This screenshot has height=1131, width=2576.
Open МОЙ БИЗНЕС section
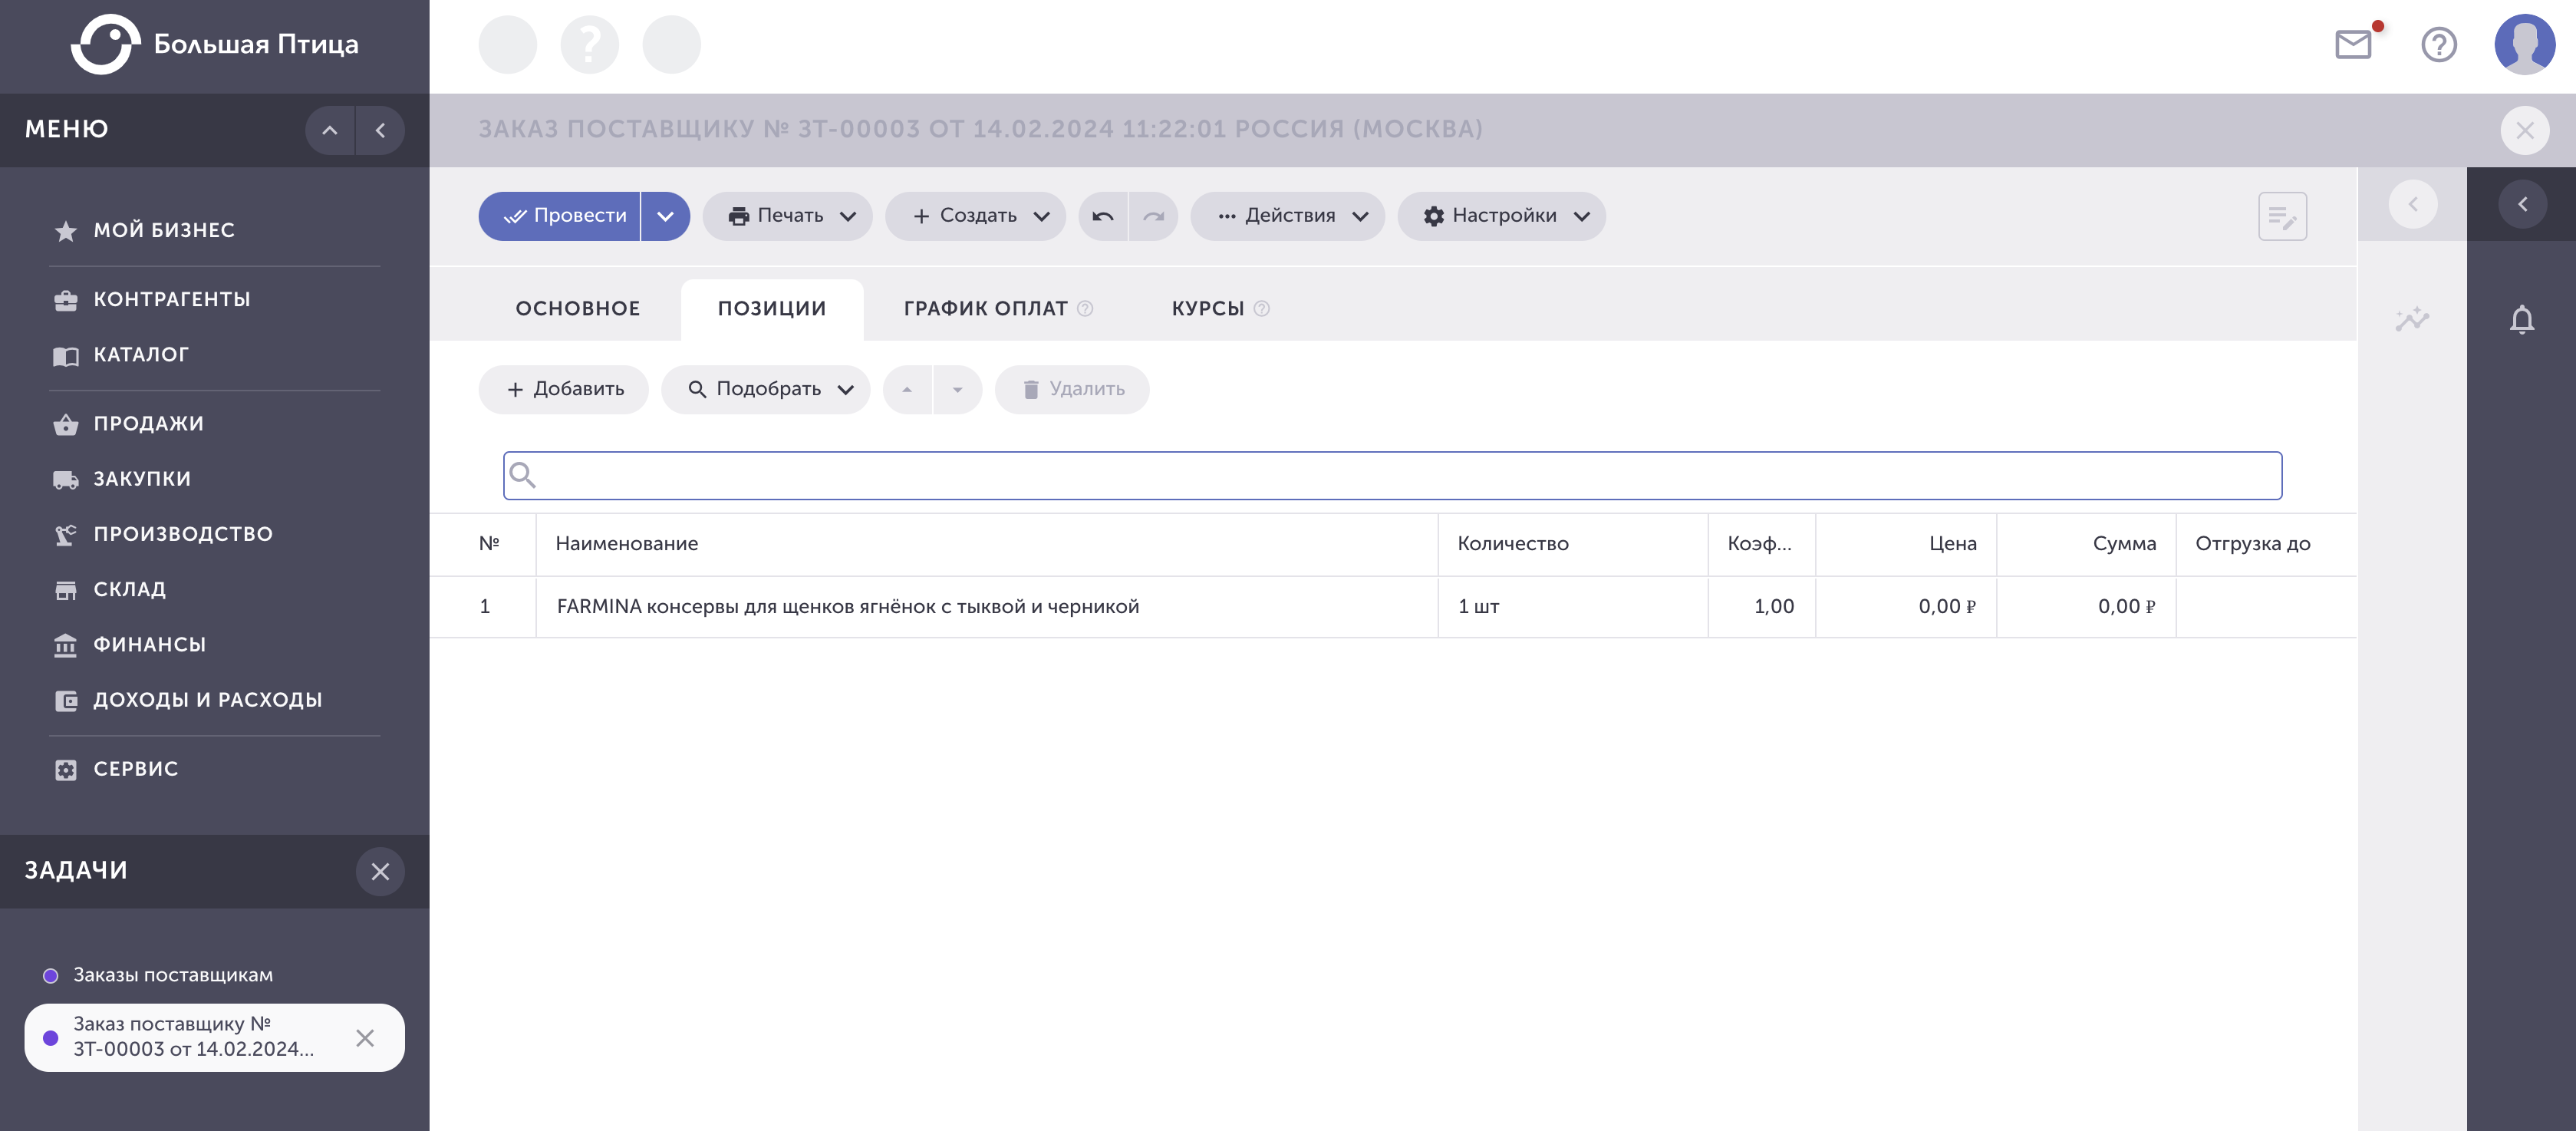pos(164,230)
